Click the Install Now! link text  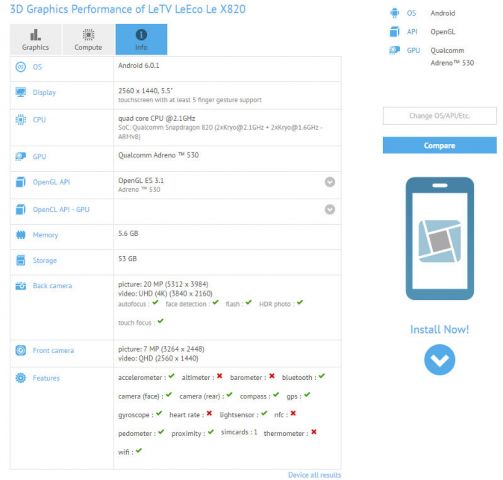pos(440,329)
